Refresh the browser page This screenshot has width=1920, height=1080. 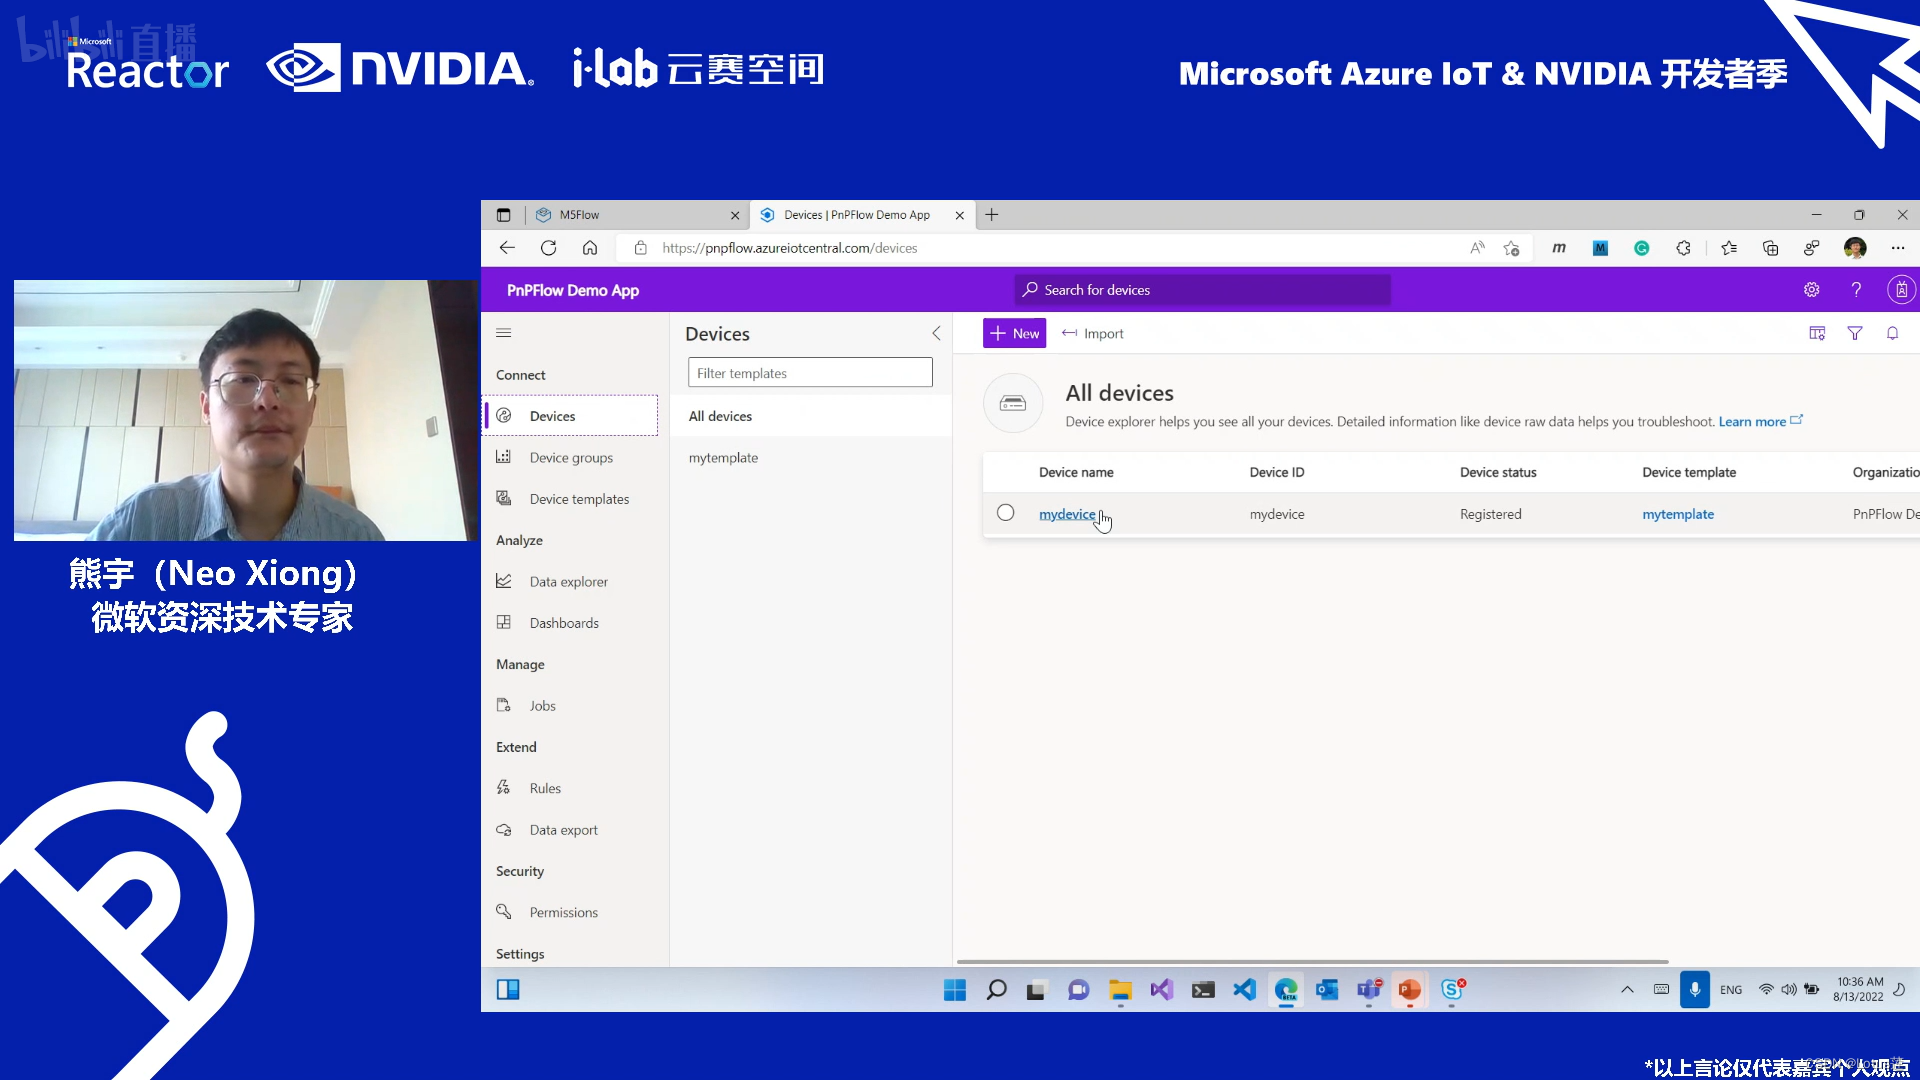549,248
